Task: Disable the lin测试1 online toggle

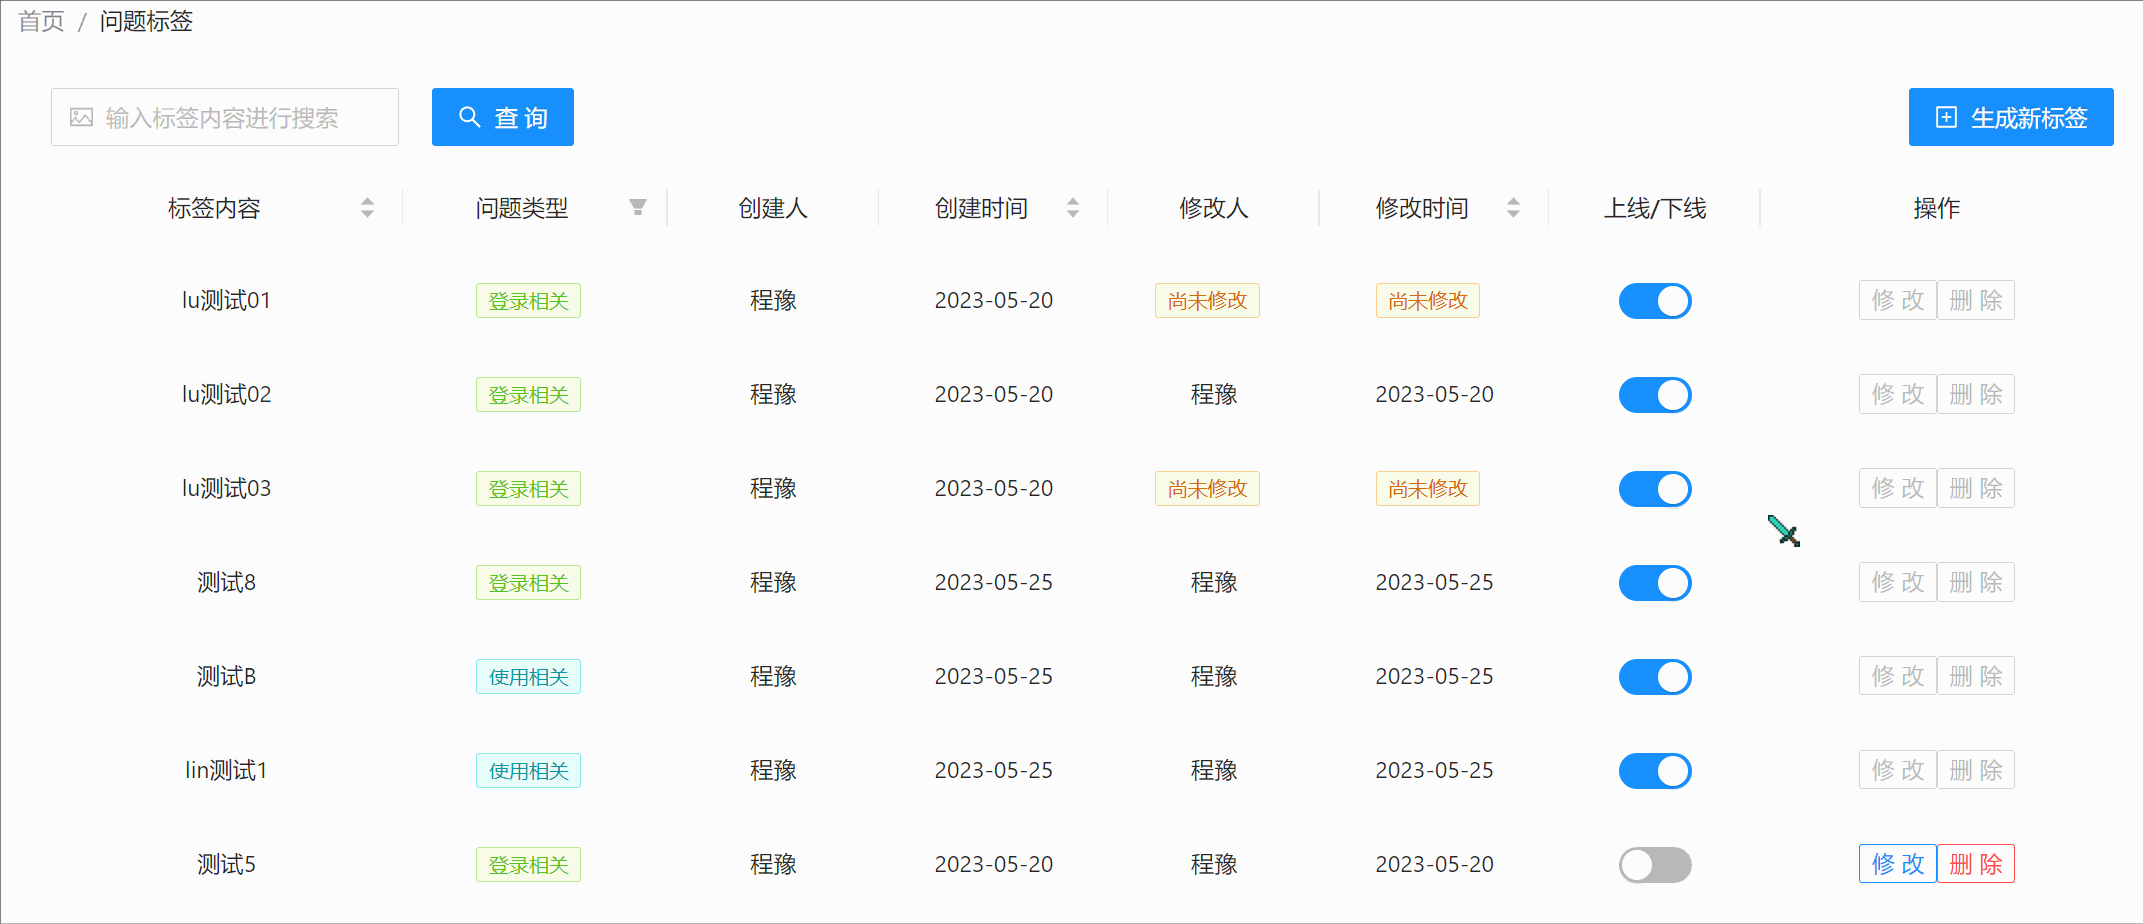Action: (1655, 771)
